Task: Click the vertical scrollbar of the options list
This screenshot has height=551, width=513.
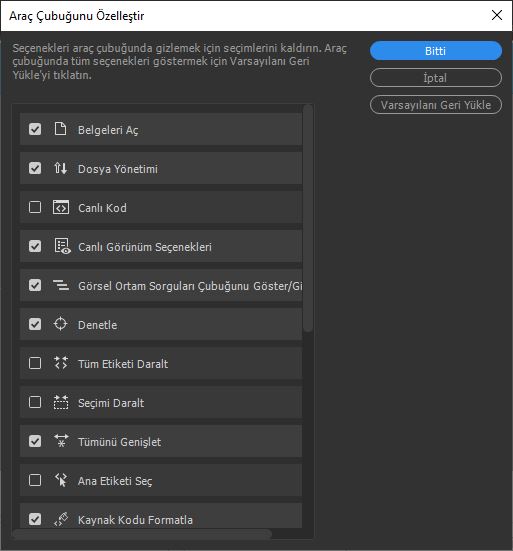Action: point(308,218)
